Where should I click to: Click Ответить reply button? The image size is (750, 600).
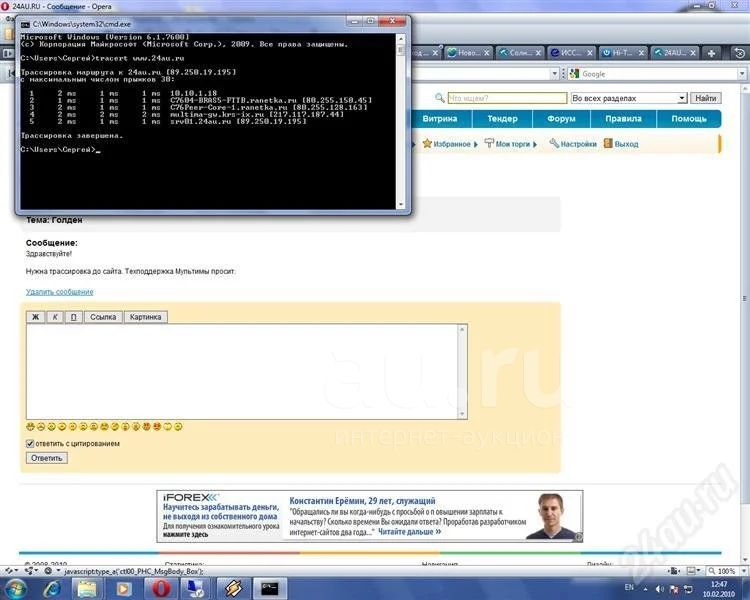46,458
